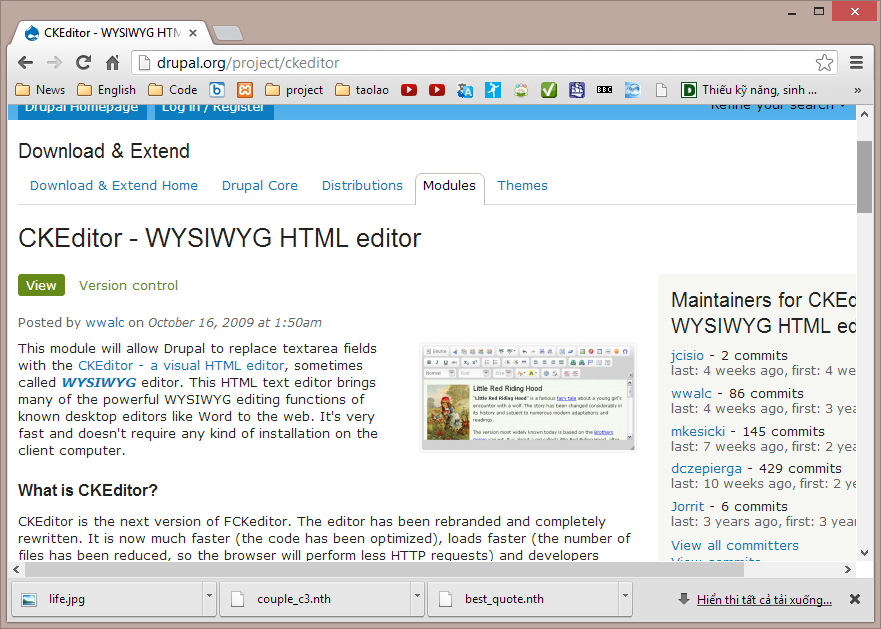The height and width of the screenshot is (629, 881).
Task: Open a new tab with the tab button
Action: [x=228, y=33]
